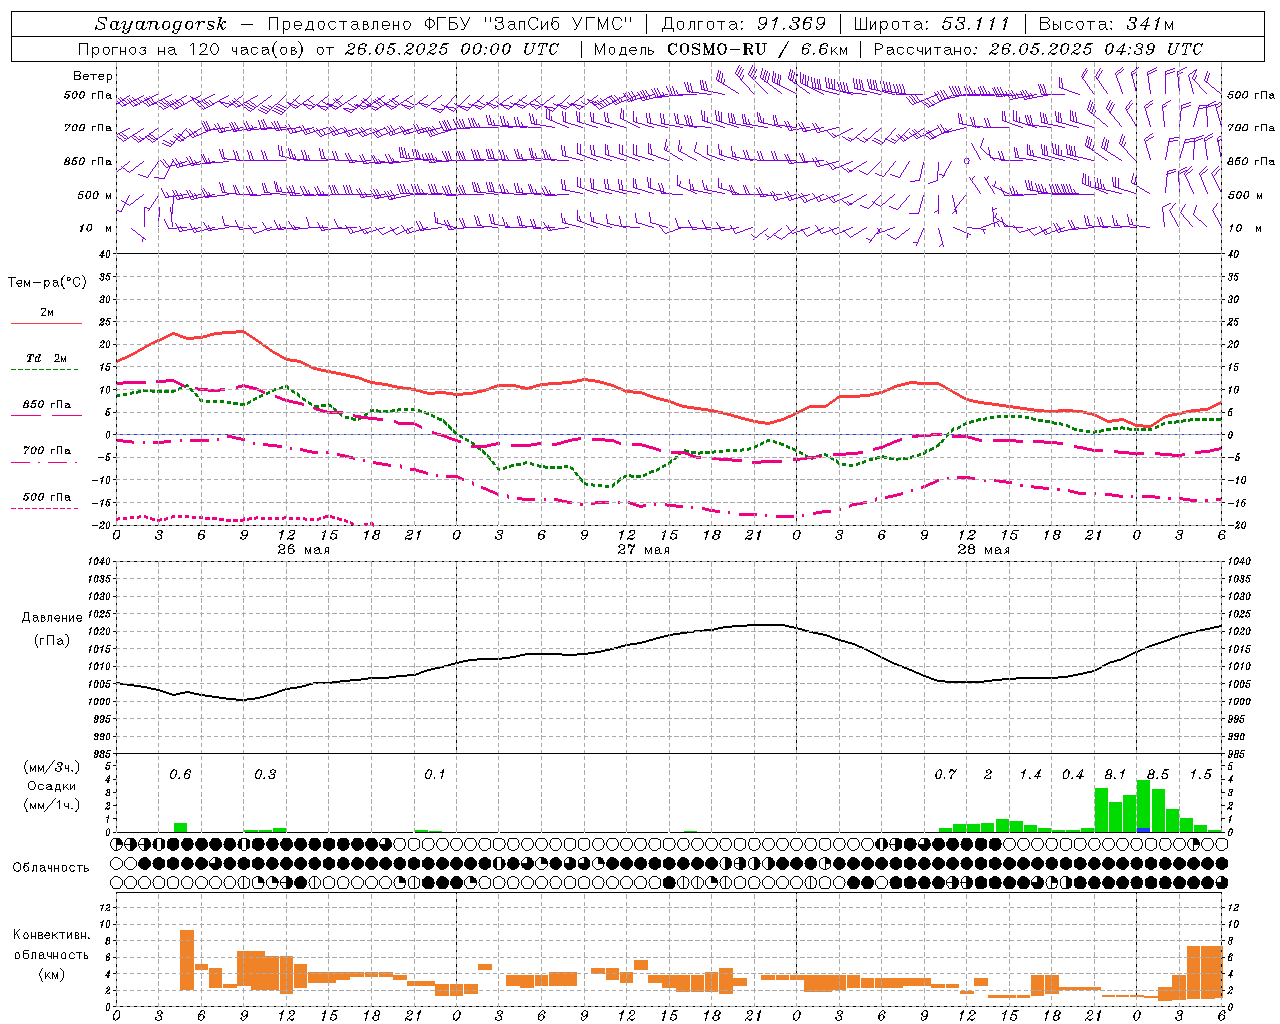Image resolution: width=1280 pixels, height=1024 pixels.
Task: Click the 8.5 three-hour precipitation value
Action: pos(1158,775)
